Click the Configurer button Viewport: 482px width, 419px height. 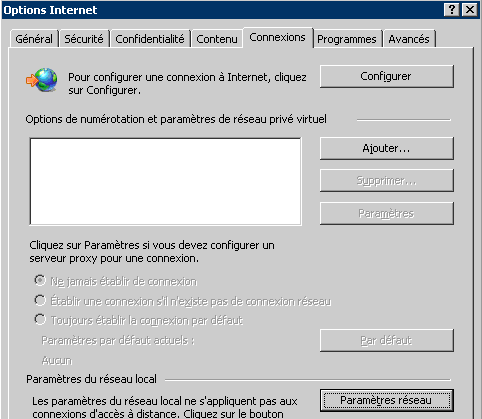(387, 76)
